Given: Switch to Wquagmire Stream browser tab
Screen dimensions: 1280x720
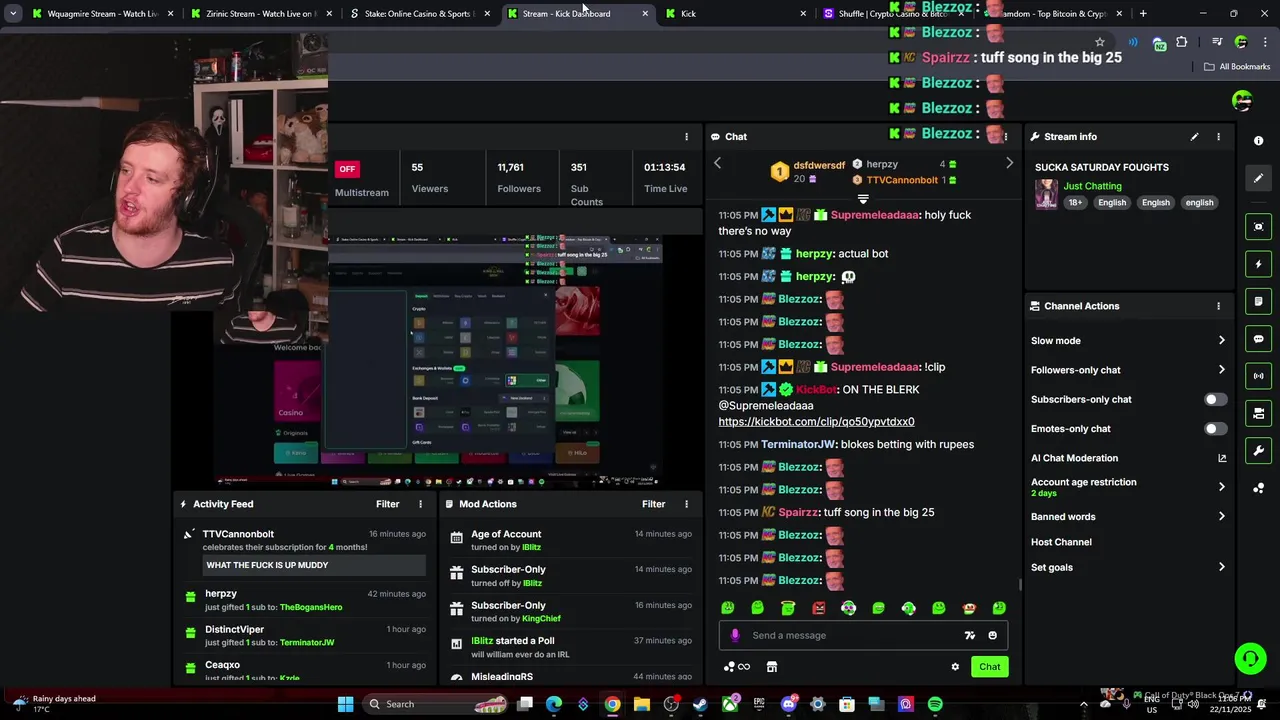Looking at the screenshot, I should [x=102, y=14].
